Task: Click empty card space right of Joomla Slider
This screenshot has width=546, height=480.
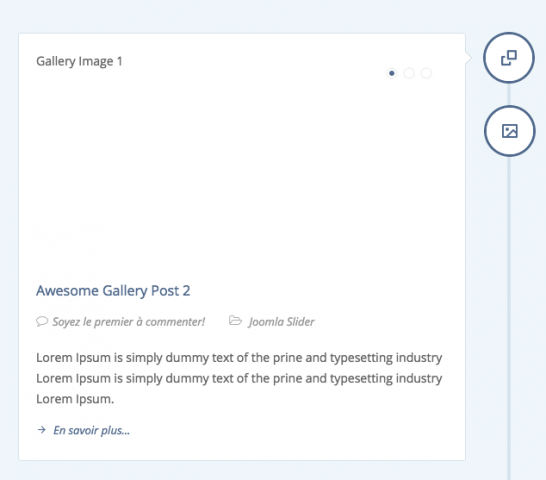Action: pyautogui.click(x=381, y=322)
